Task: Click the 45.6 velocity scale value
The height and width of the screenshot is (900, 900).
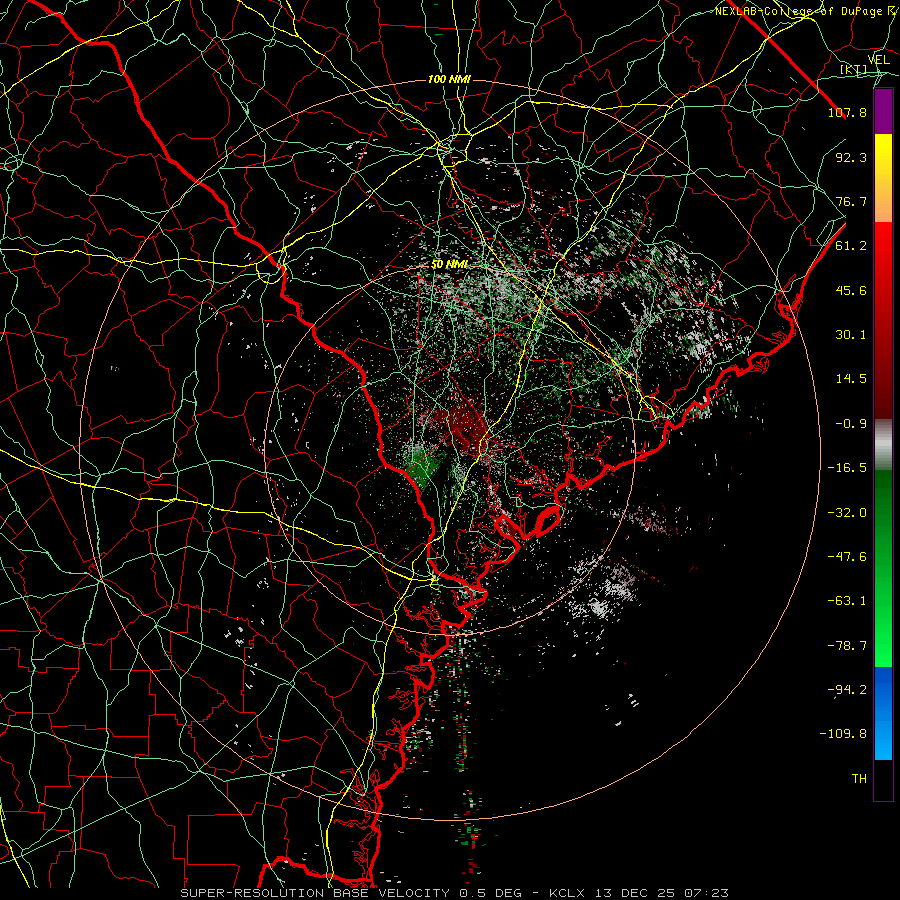Action: [x=851, y=290]
